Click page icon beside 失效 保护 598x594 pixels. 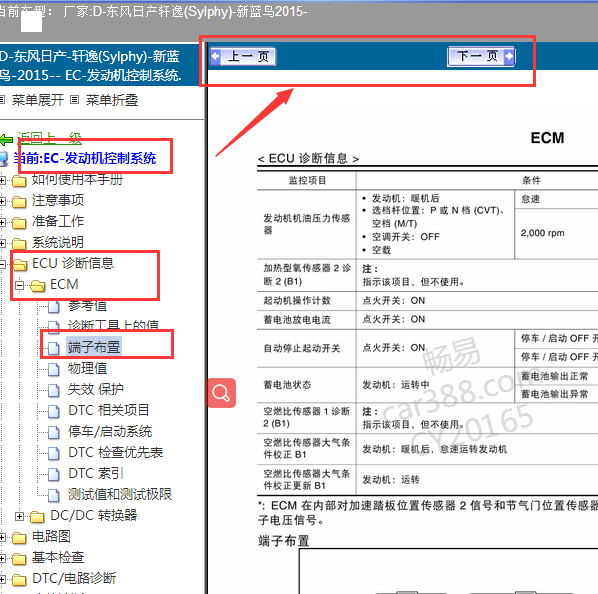tap(54, 390)
